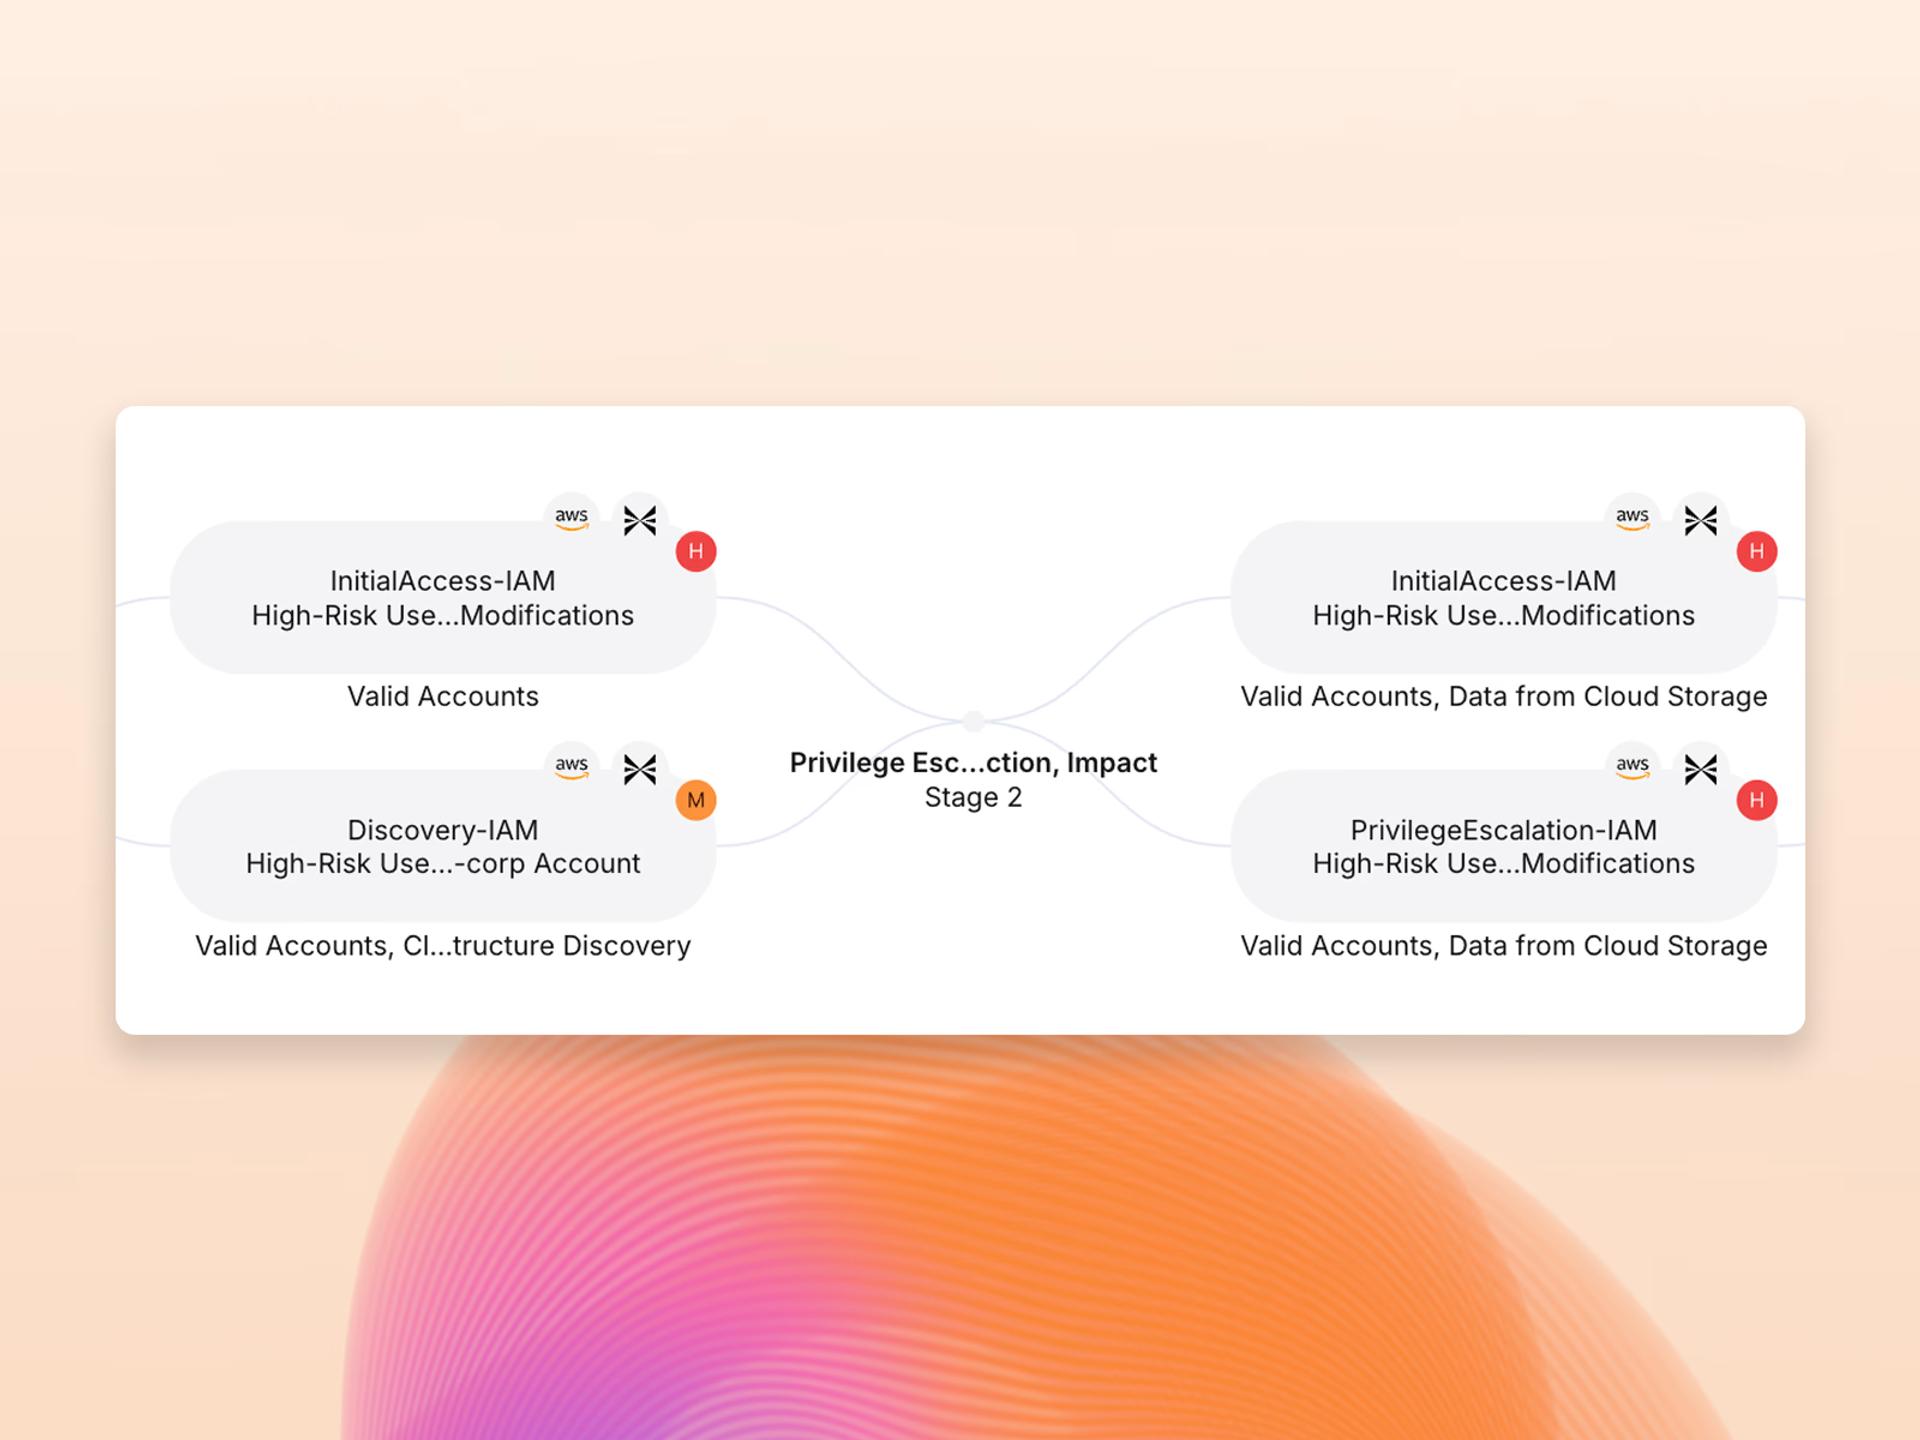Select butterfly logo icon on InitialAccess-IAM above Discovery-IAM
This screenshot has width=1920, height=1440.
640,520
